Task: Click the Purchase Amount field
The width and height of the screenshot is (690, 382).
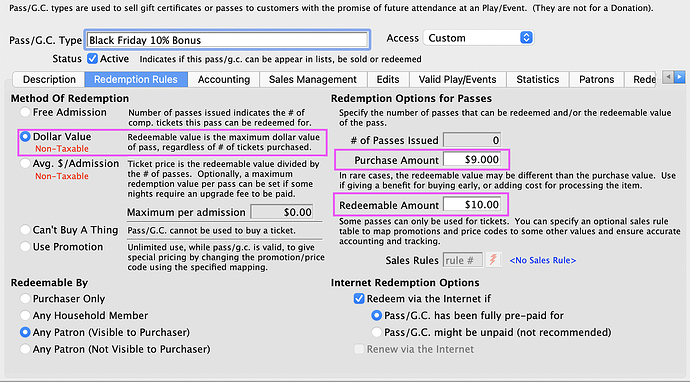Action: (472, 159)
